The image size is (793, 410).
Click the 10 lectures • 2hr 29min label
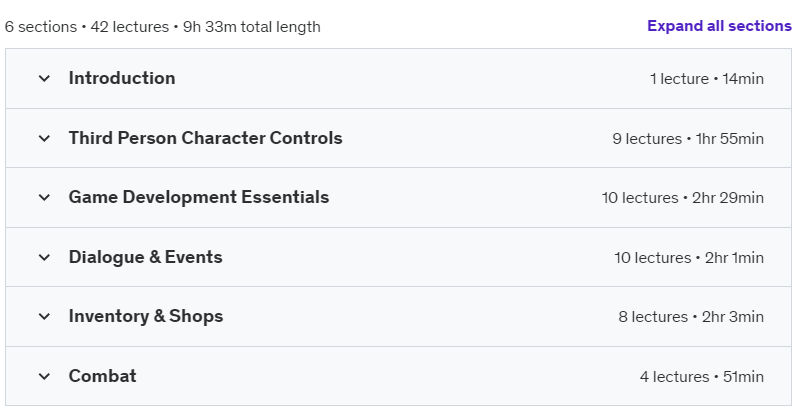(x=683, y=198)
